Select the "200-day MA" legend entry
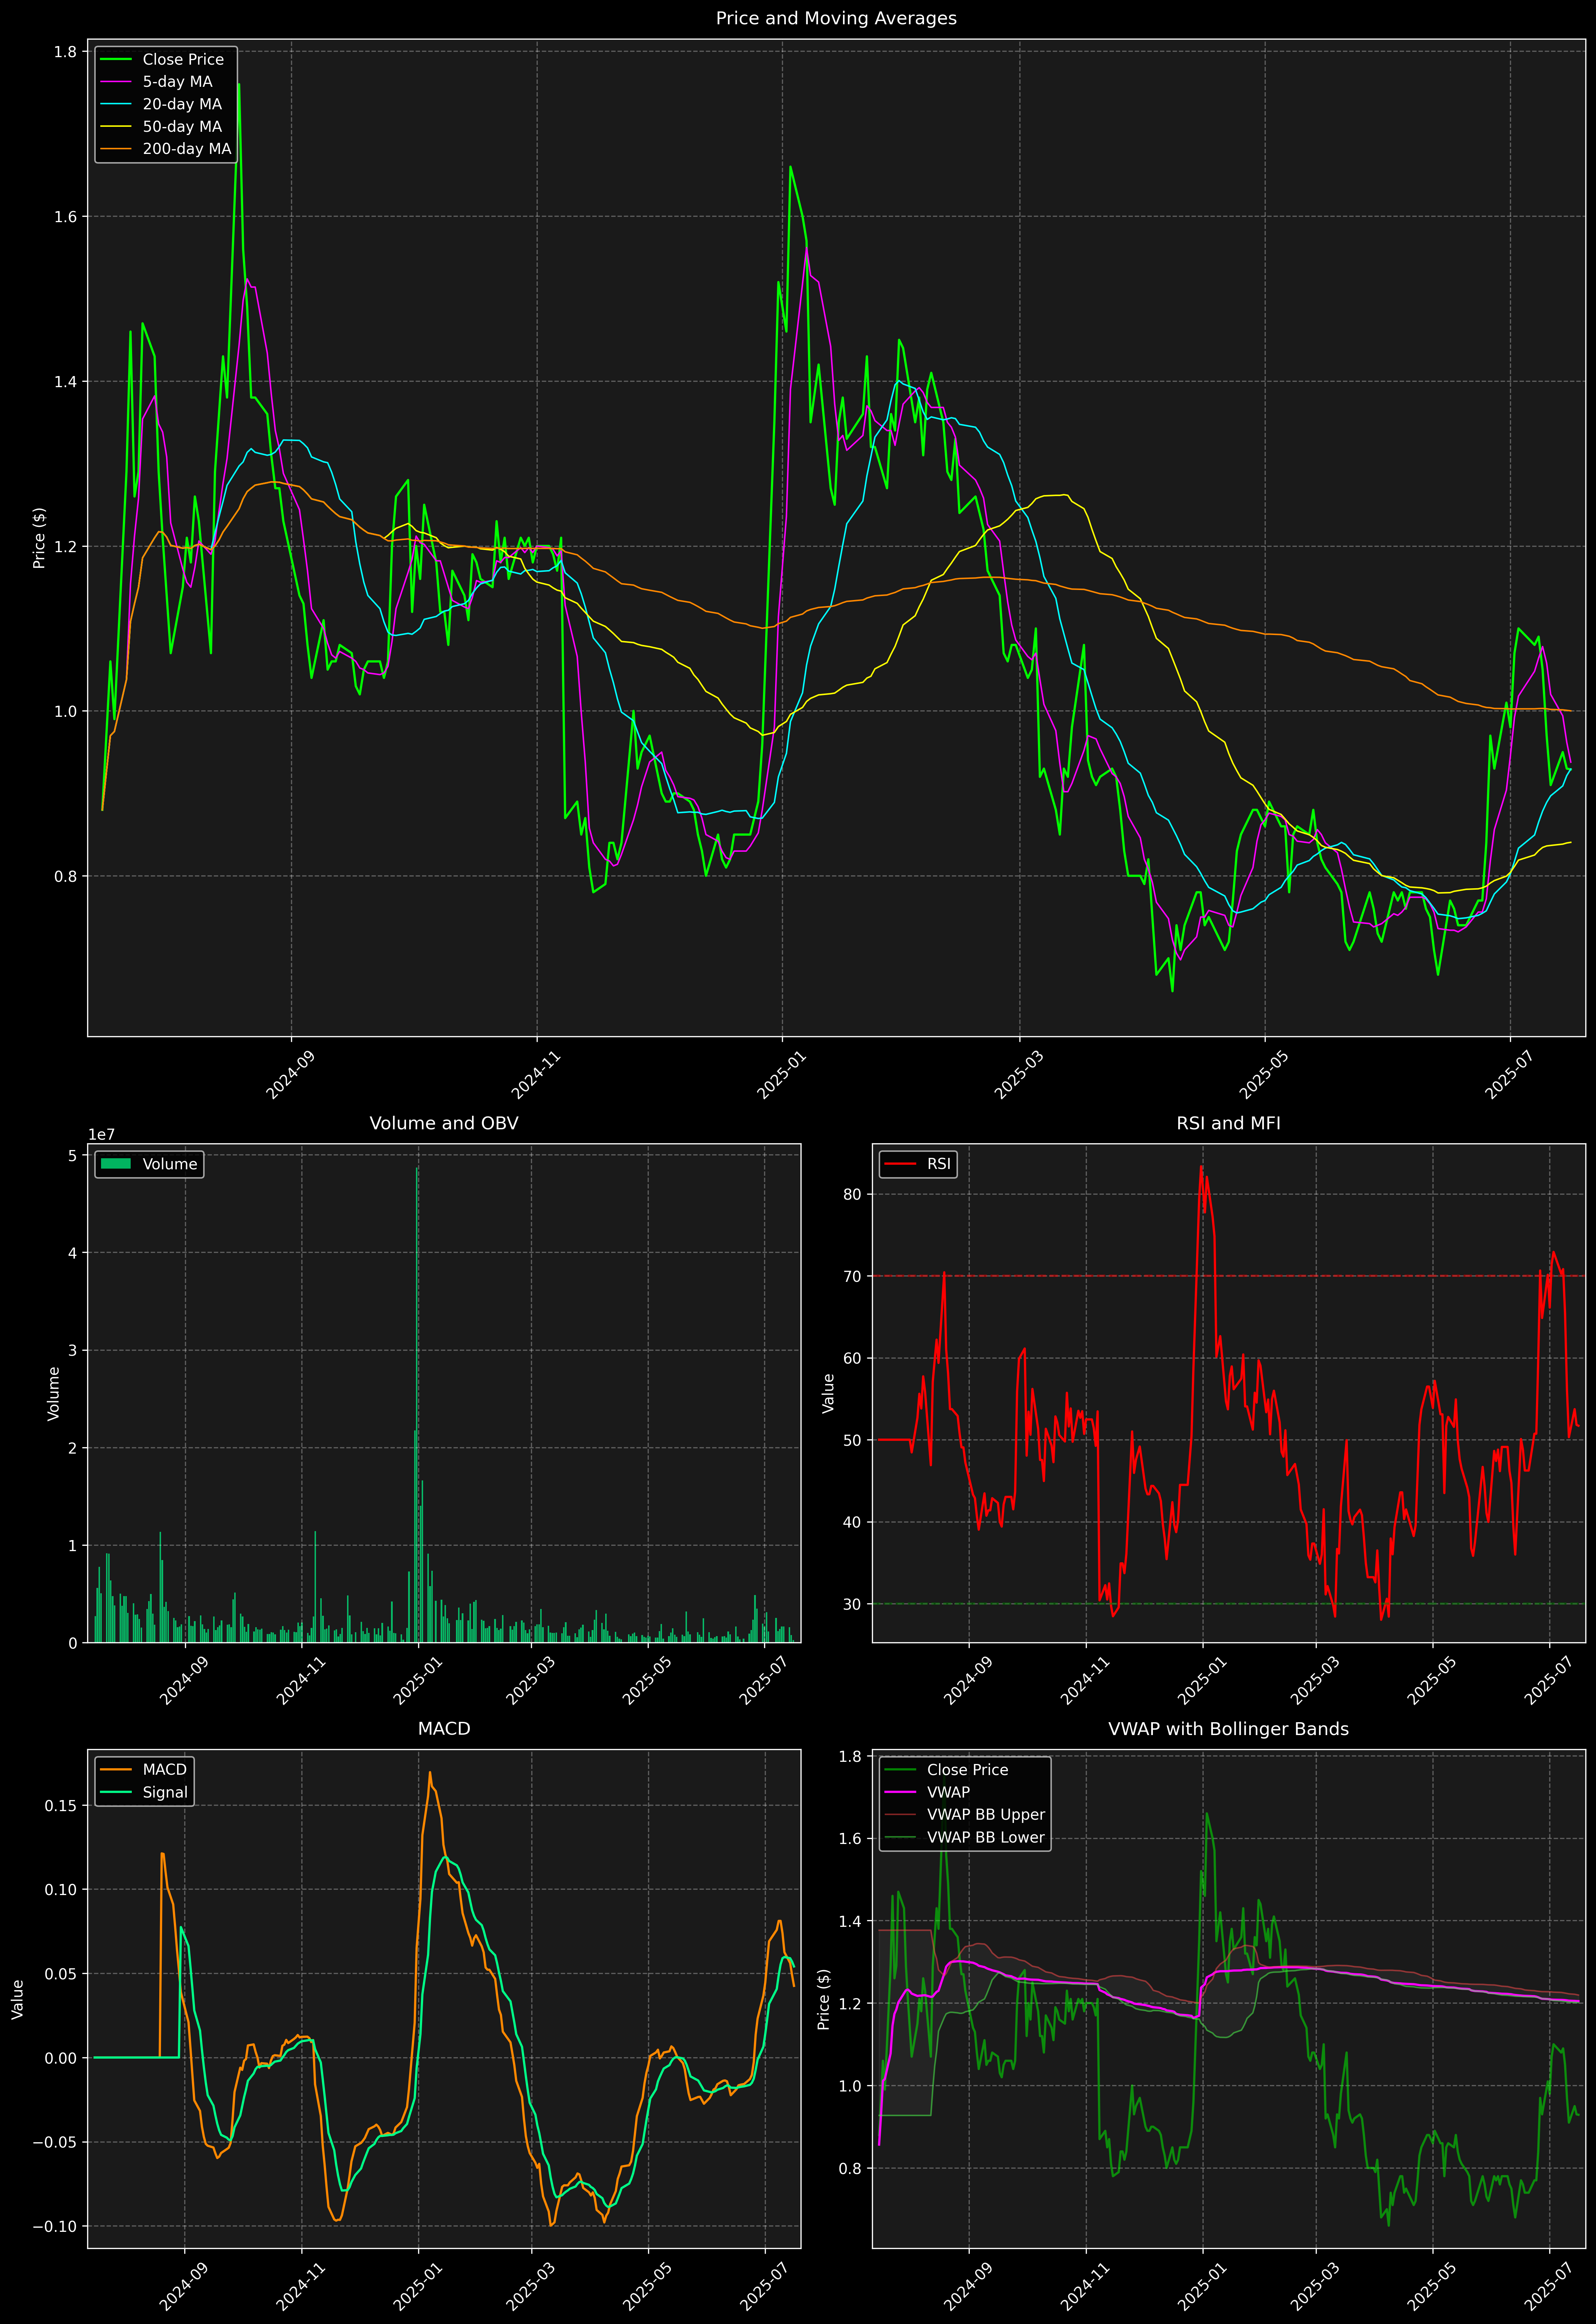This screenshot has width=1596, height=2324. tap(187, 149)
